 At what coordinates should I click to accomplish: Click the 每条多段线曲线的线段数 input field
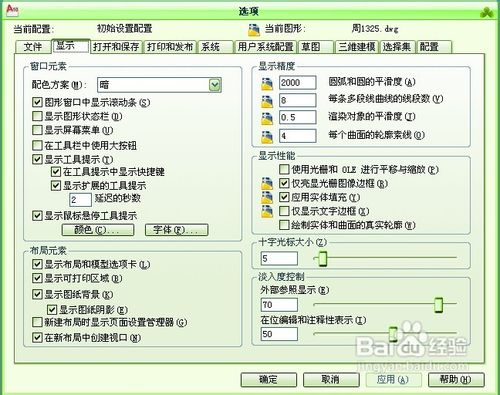coord(298,100)
